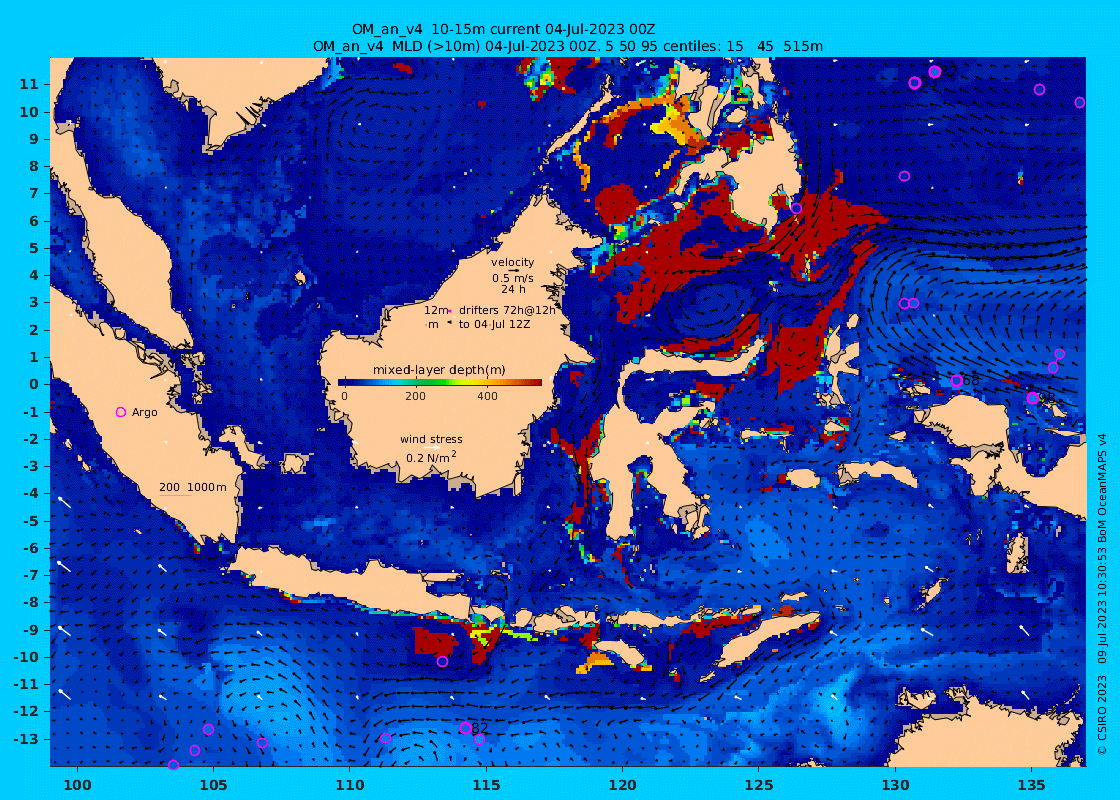
Task: Click the longitude axis label 110
Action: pos(350,785)
